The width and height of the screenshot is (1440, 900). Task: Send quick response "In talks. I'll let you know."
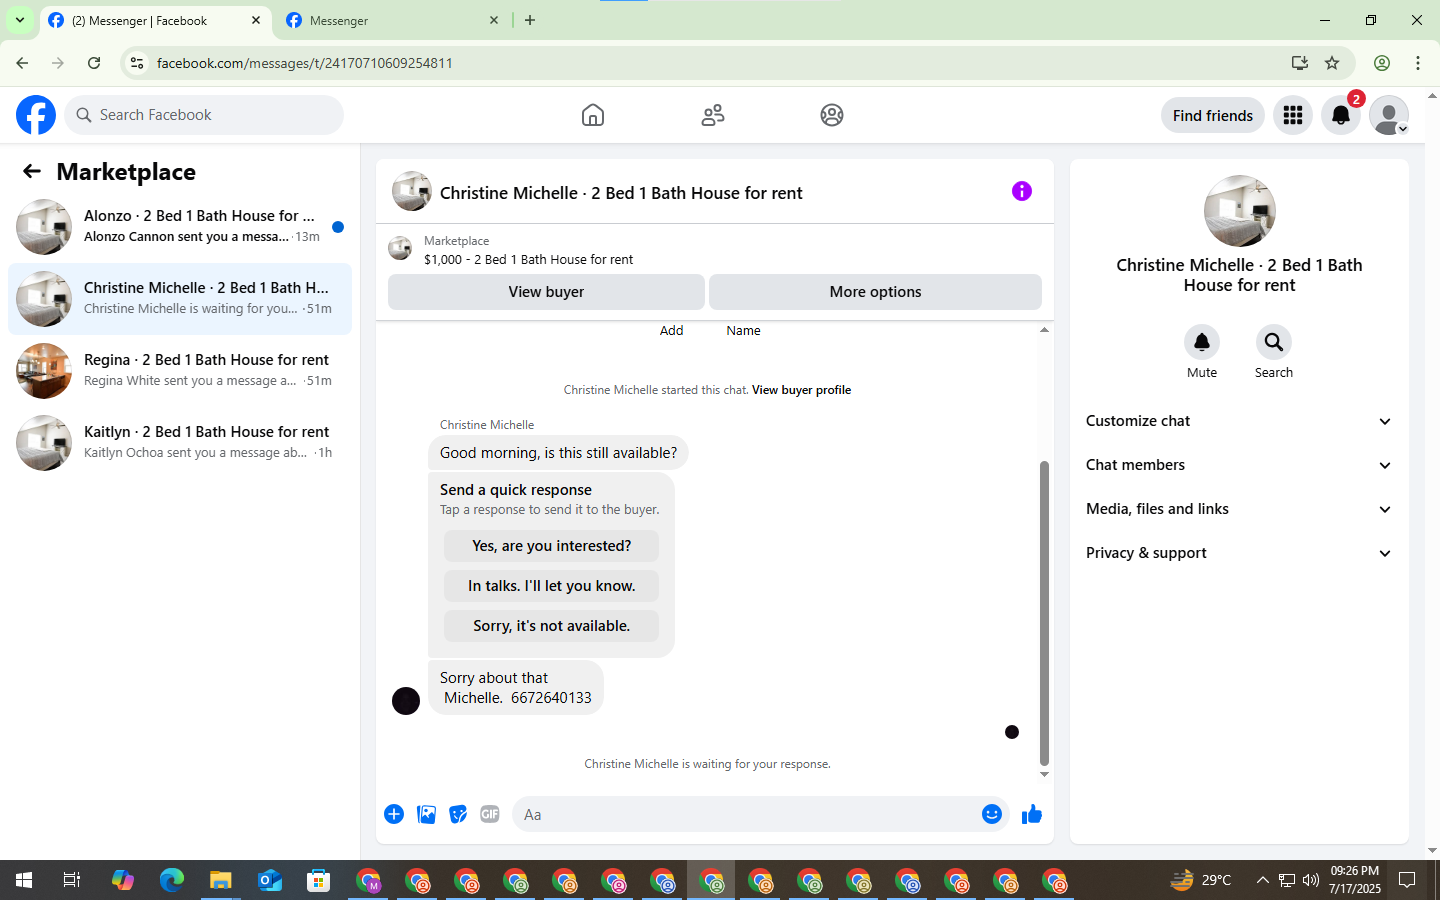coord(551,586)
